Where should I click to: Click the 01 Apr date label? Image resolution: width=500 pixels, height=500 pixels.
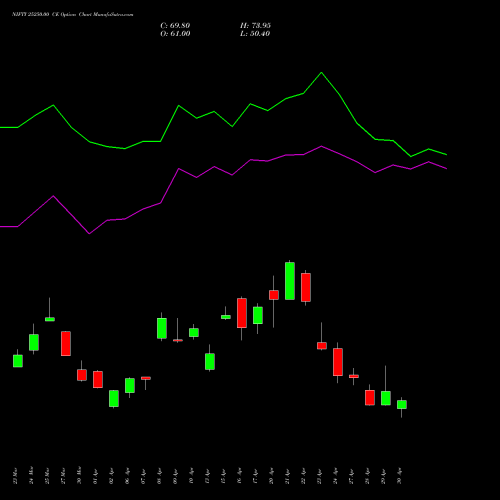[x=95, y=476]
